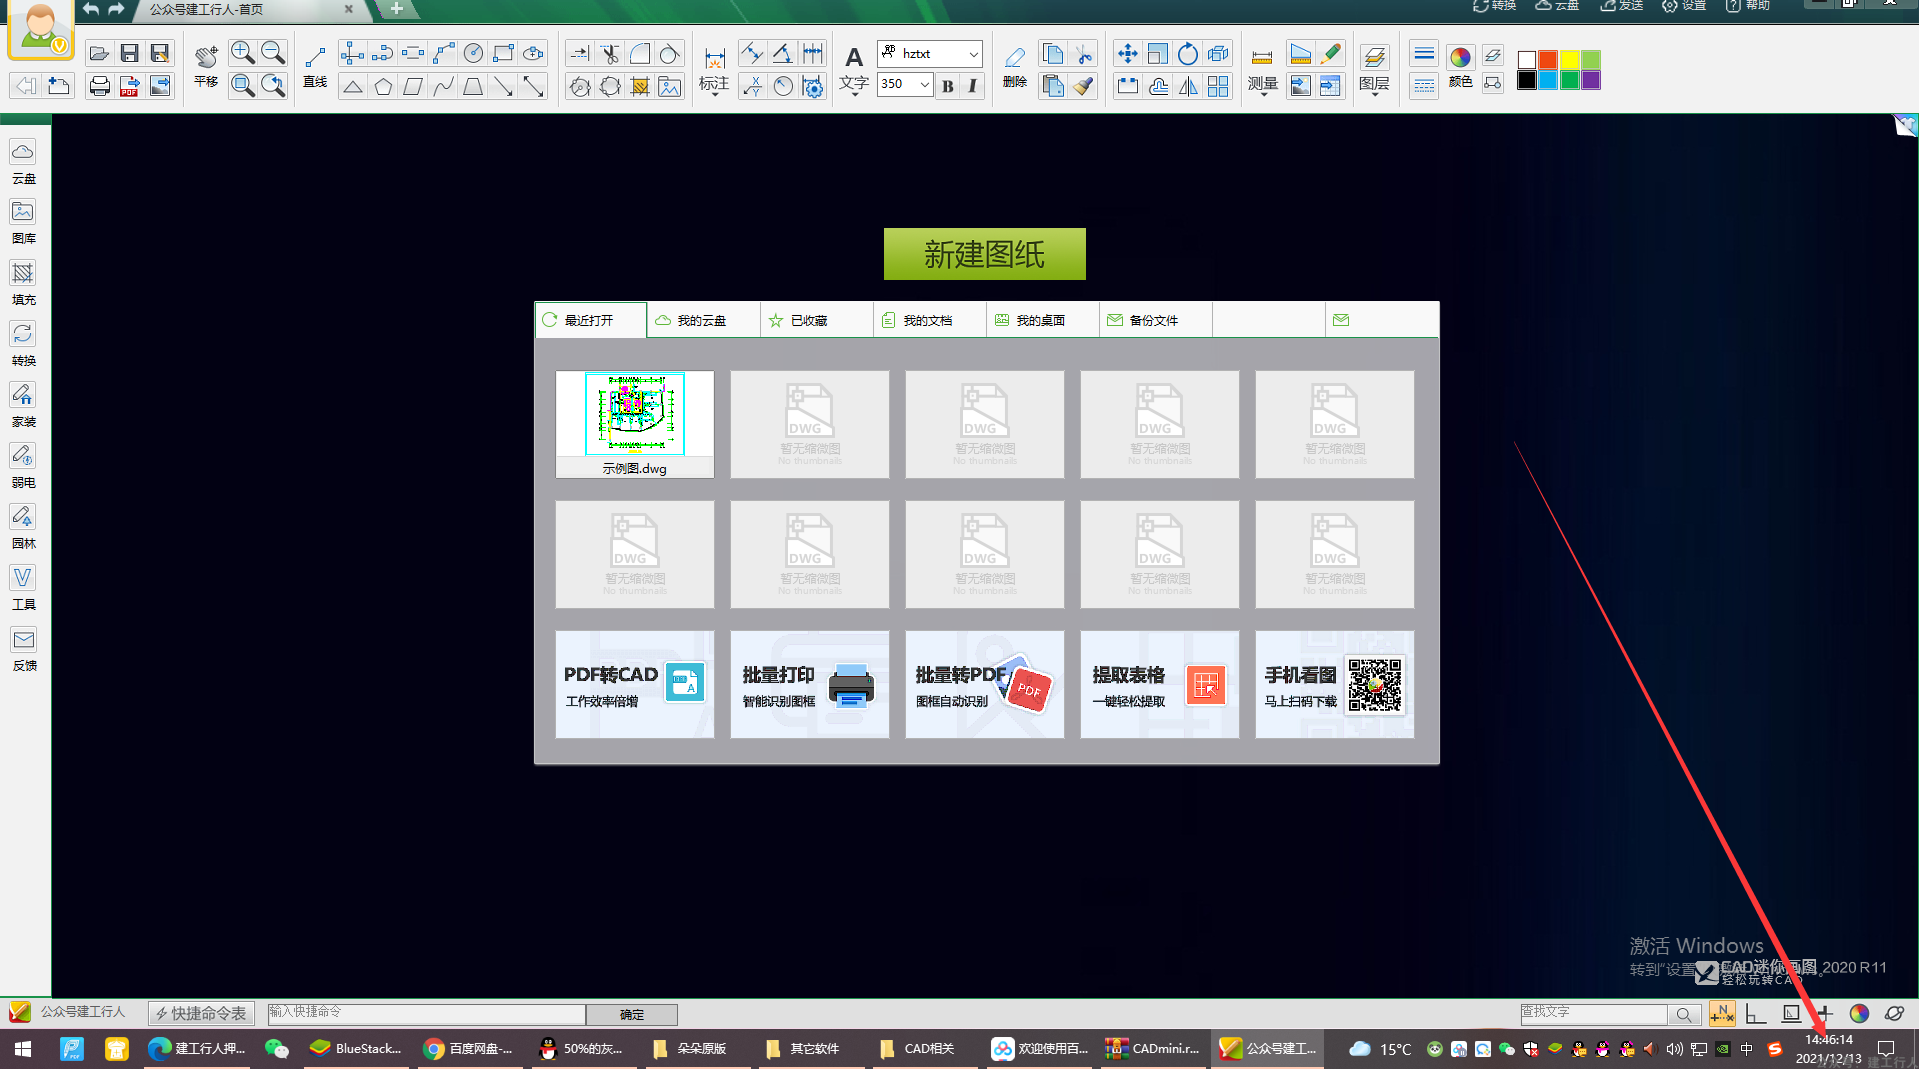Open Convert (转换) in left sidebar
Viewport: 1919px width, 1069px height.
pyautogui.click(x=23, y=344)
